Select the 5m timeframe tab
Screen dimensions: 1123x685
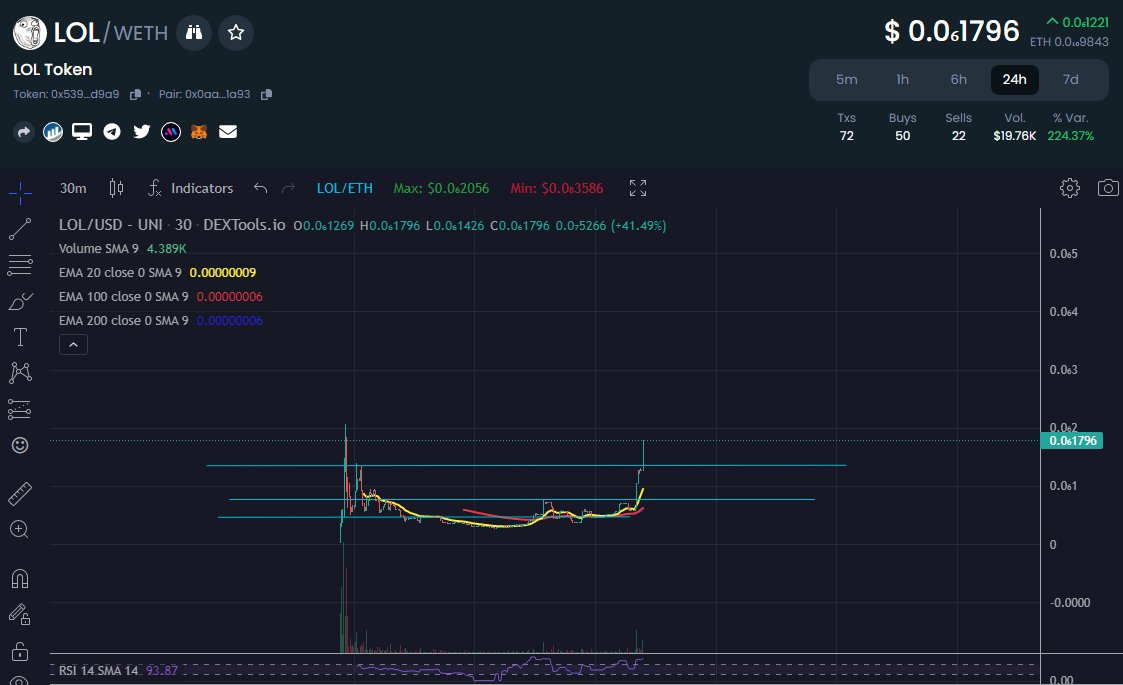847,80
